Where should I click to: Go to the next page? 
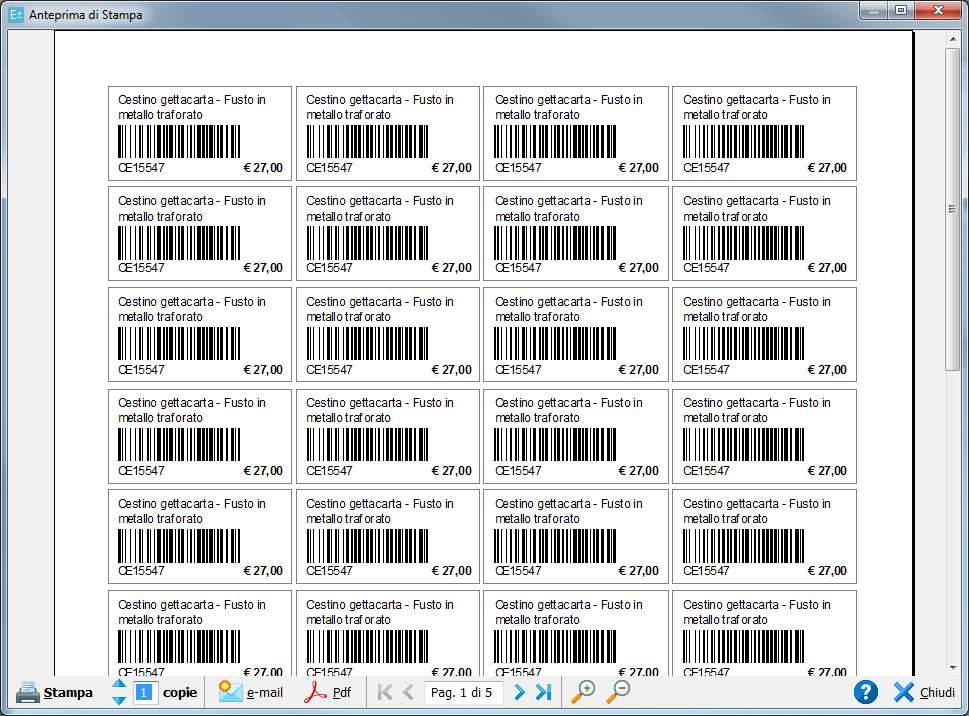point(519,692)
